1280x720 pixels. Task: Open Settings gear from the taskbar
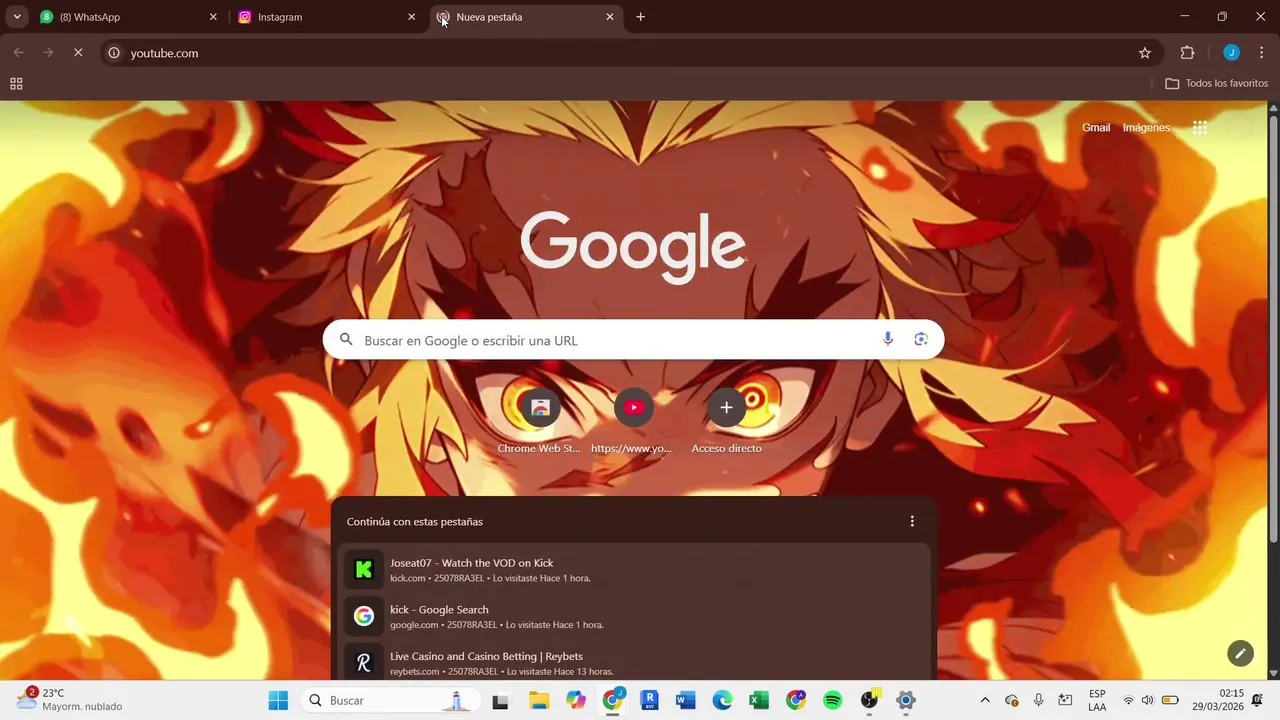905,701
